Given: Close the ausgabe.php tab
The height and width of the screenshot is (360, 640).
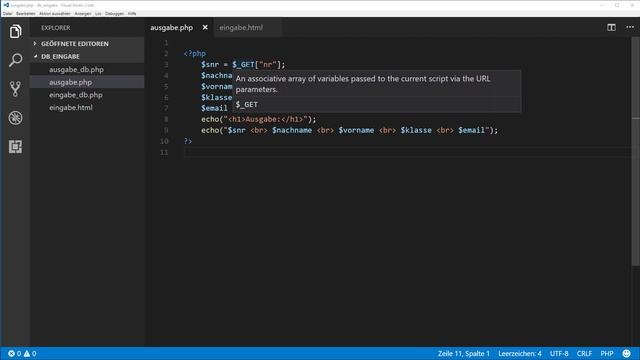Looking at the screenshot, I should point(205,27).
